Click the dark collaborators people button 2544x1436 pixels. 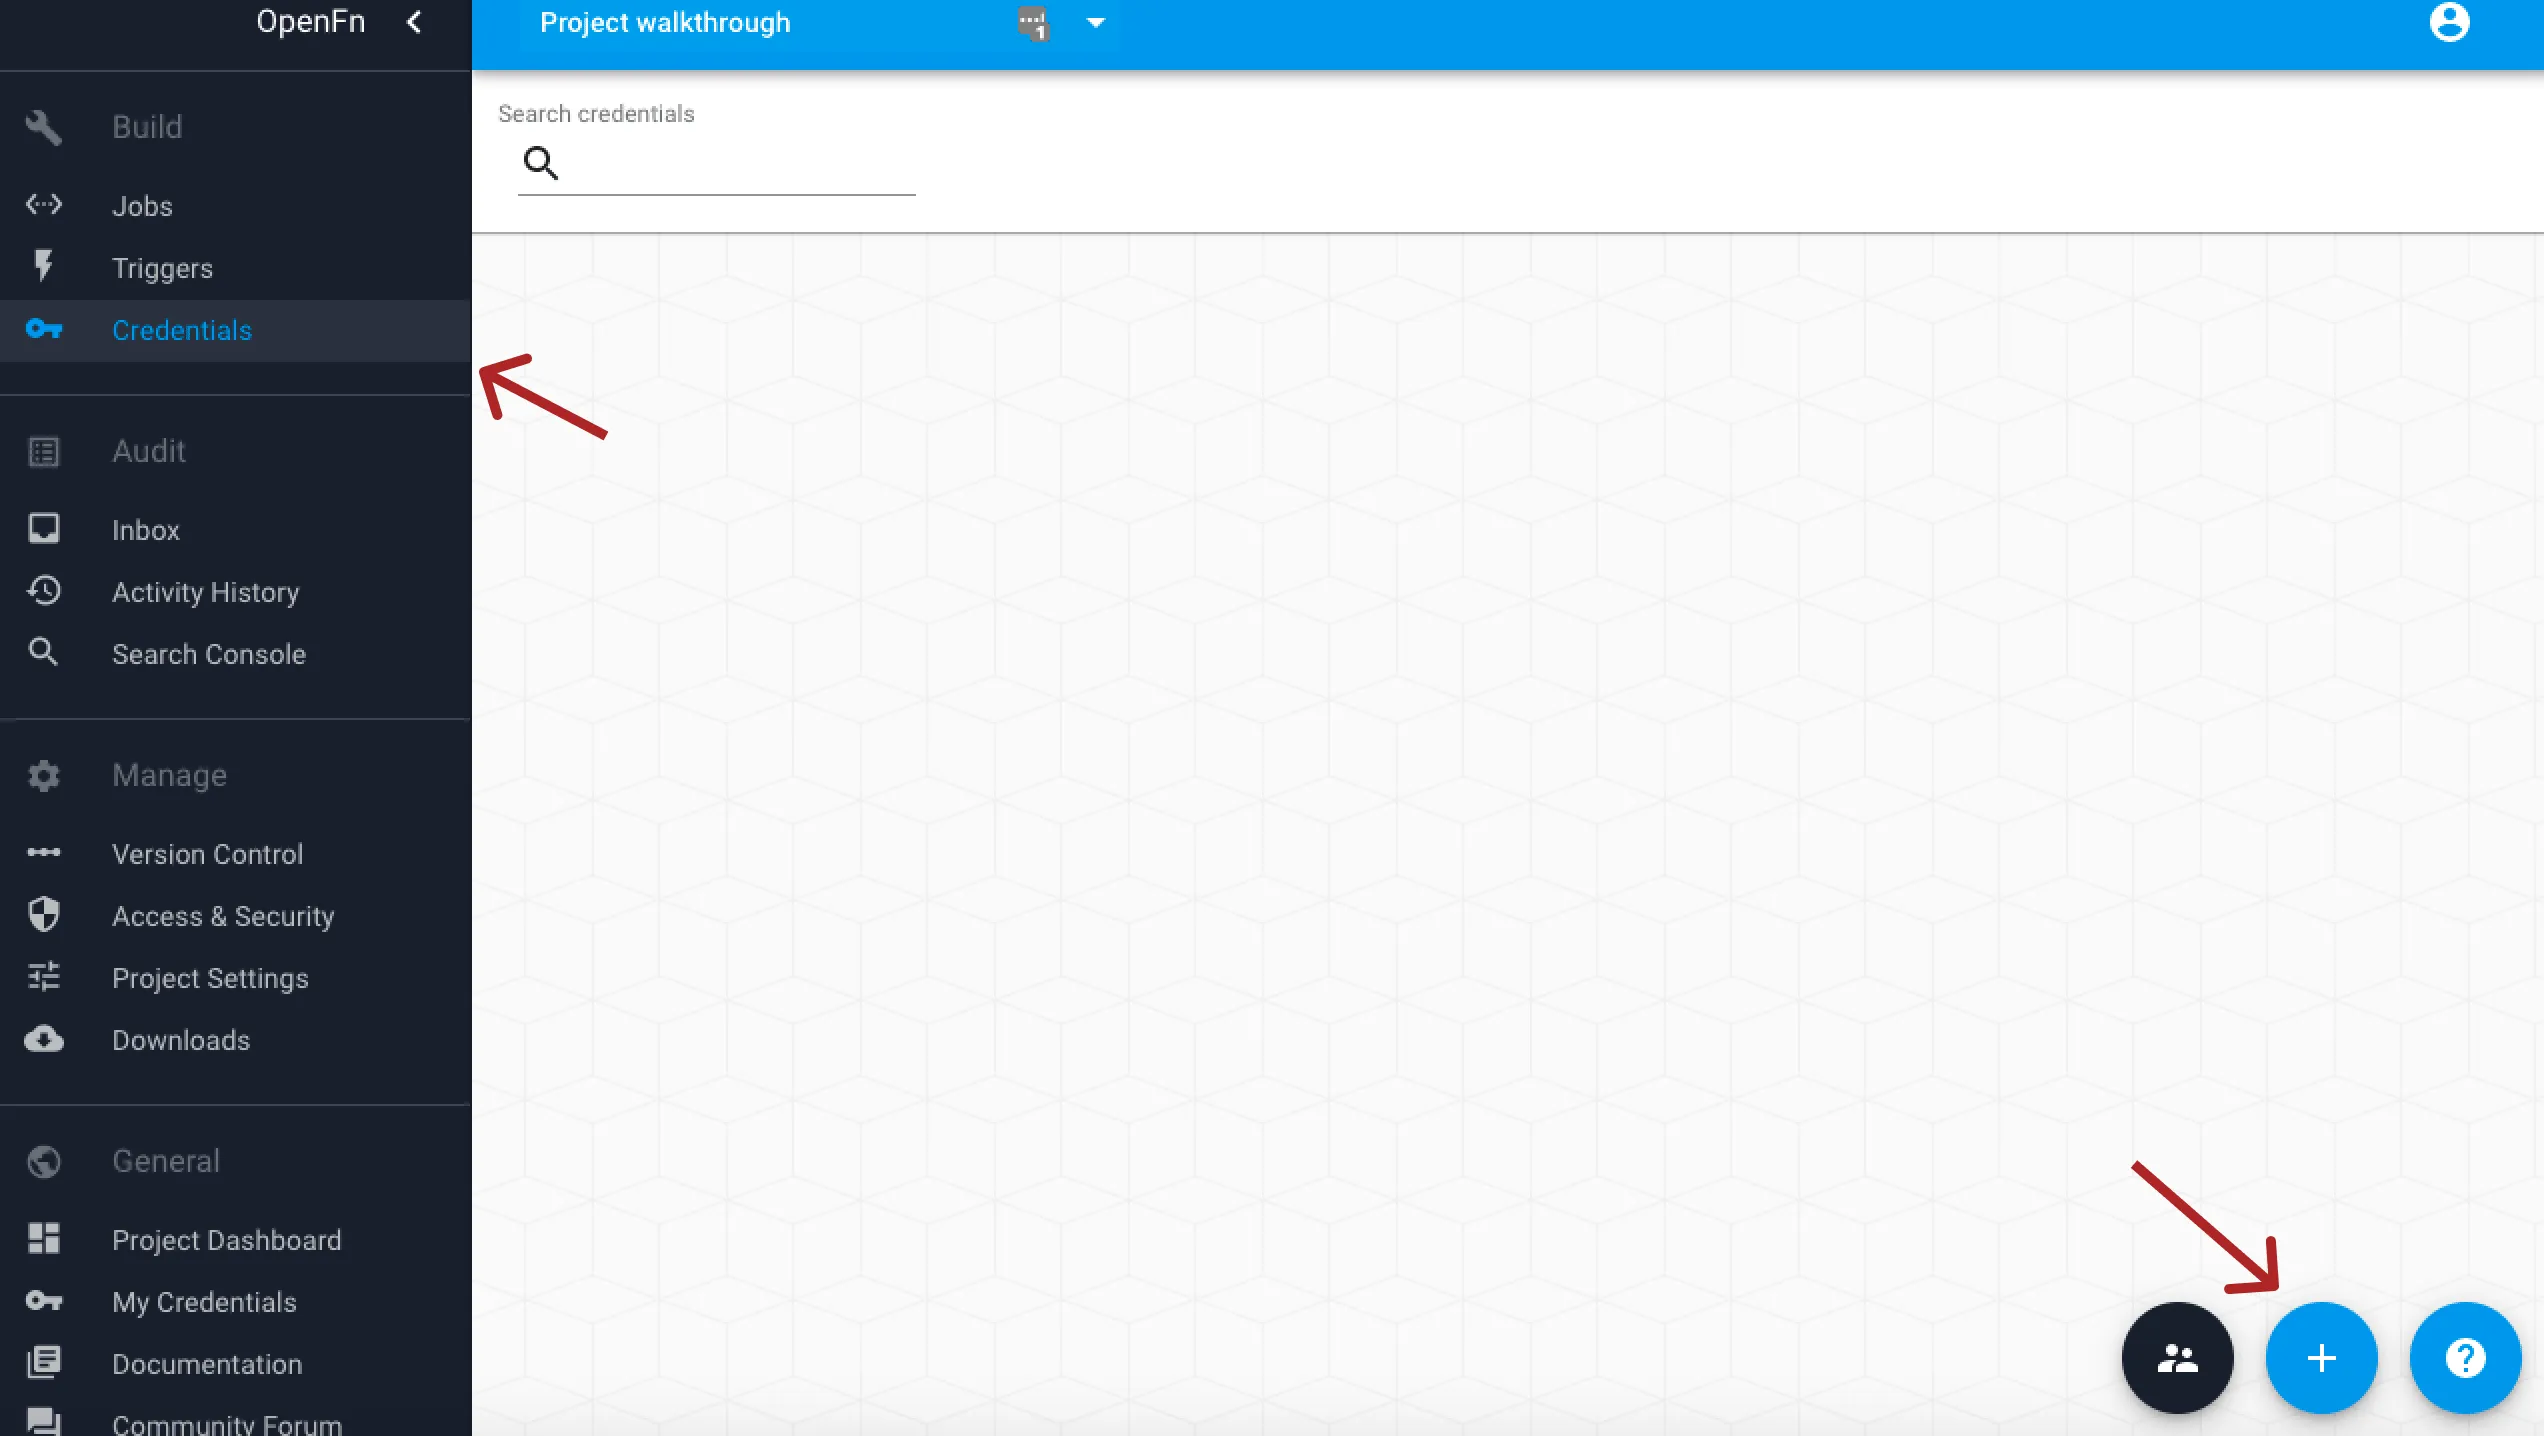pyautogui.click(x=2177, y=1357)
